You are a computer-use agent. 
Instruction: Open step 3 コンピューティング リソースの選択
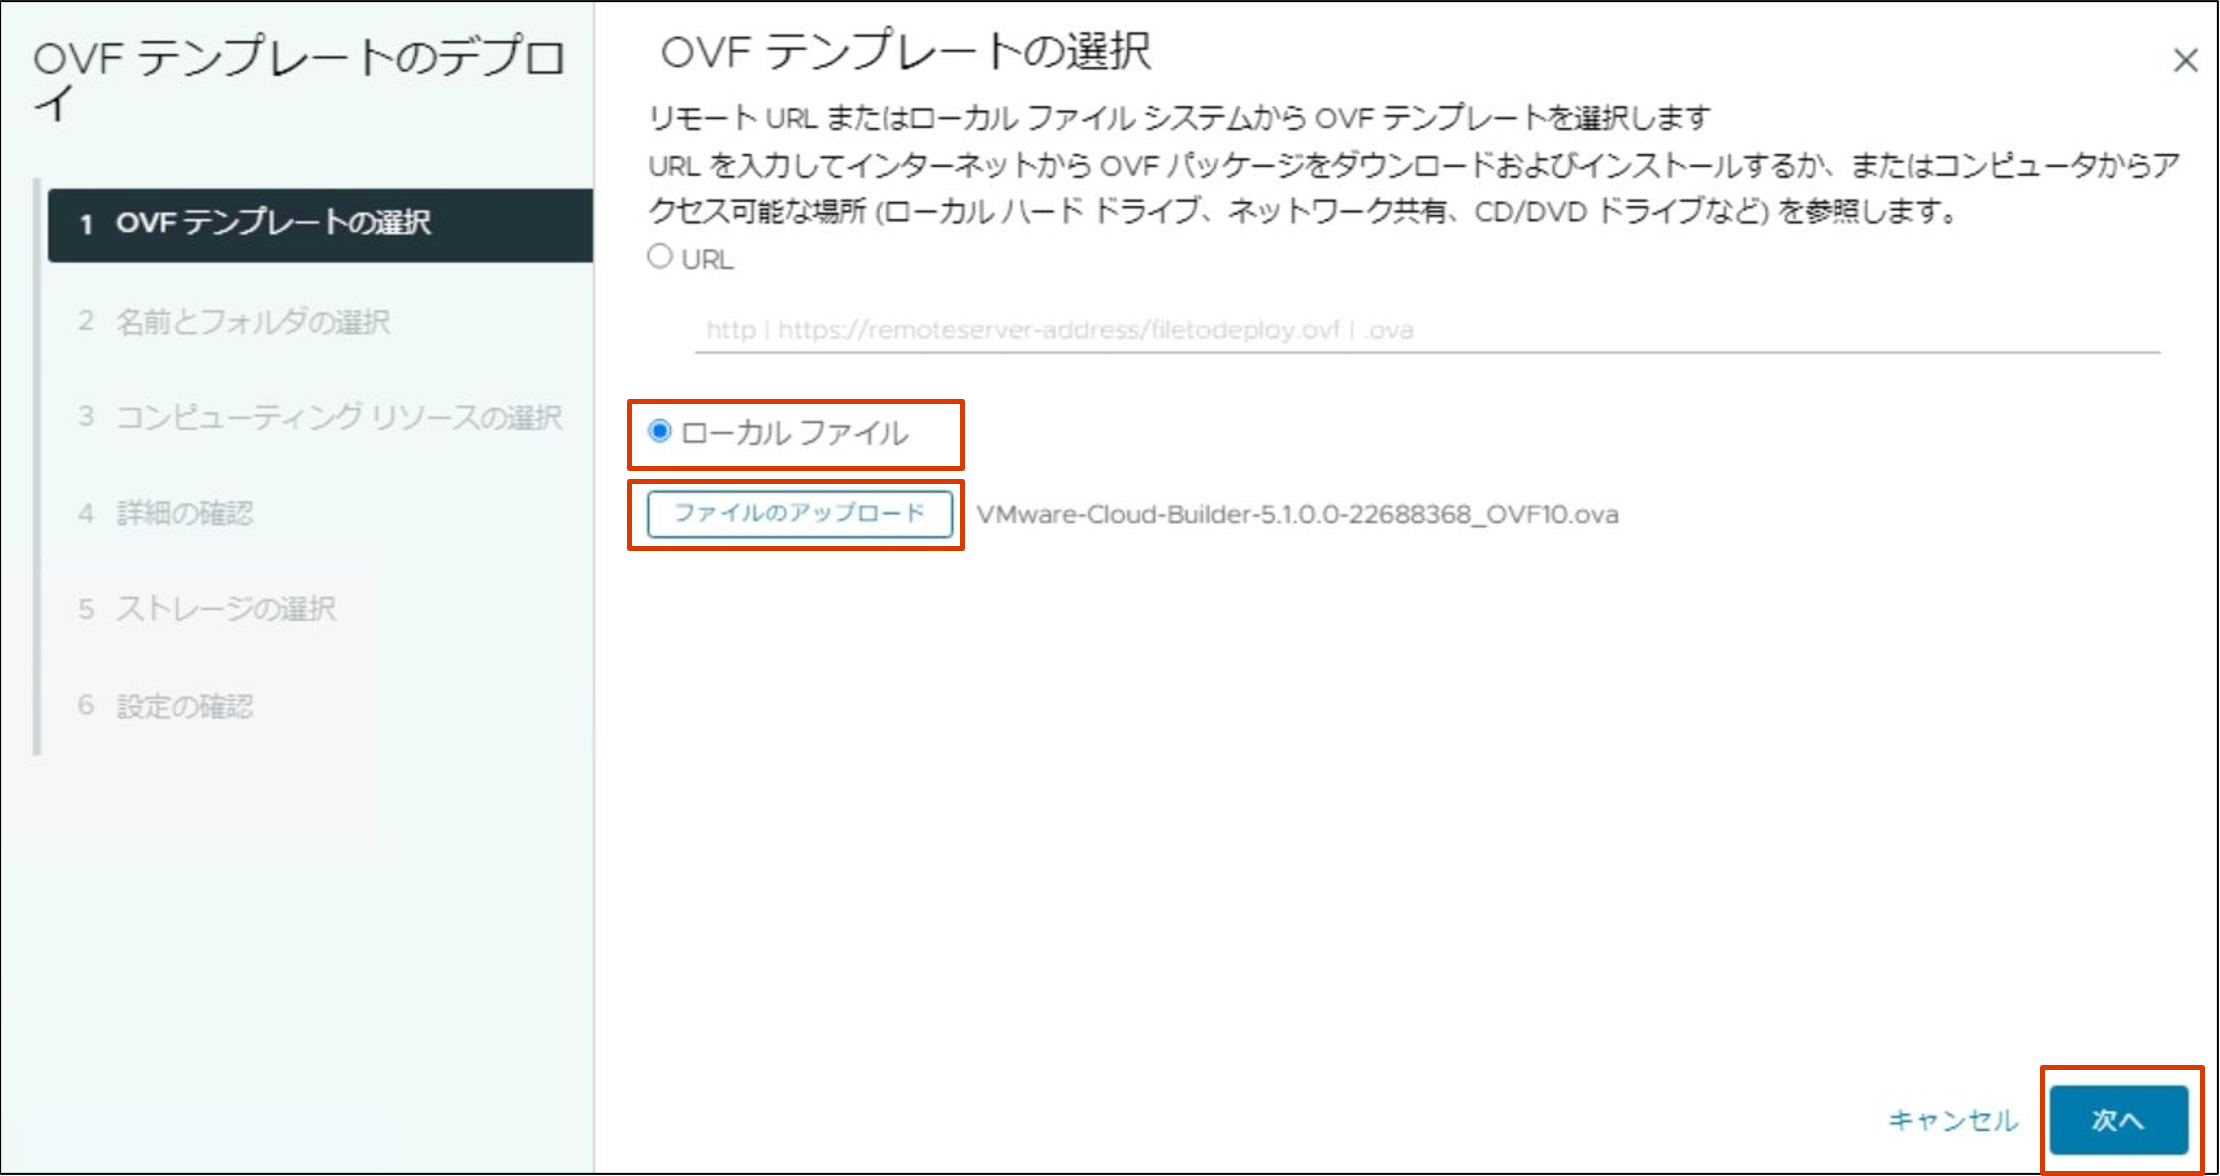pos(320,417)
